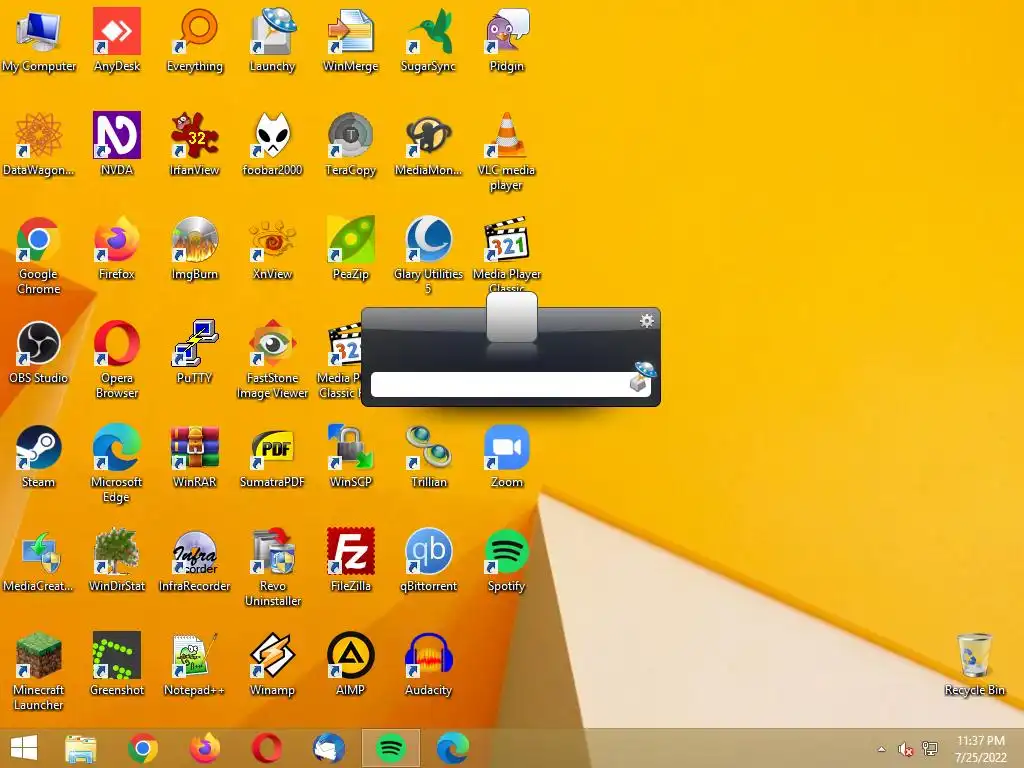Open the muted volume tray icon
This screenshot has width=1024, height=768.
[x=905, y=749]
